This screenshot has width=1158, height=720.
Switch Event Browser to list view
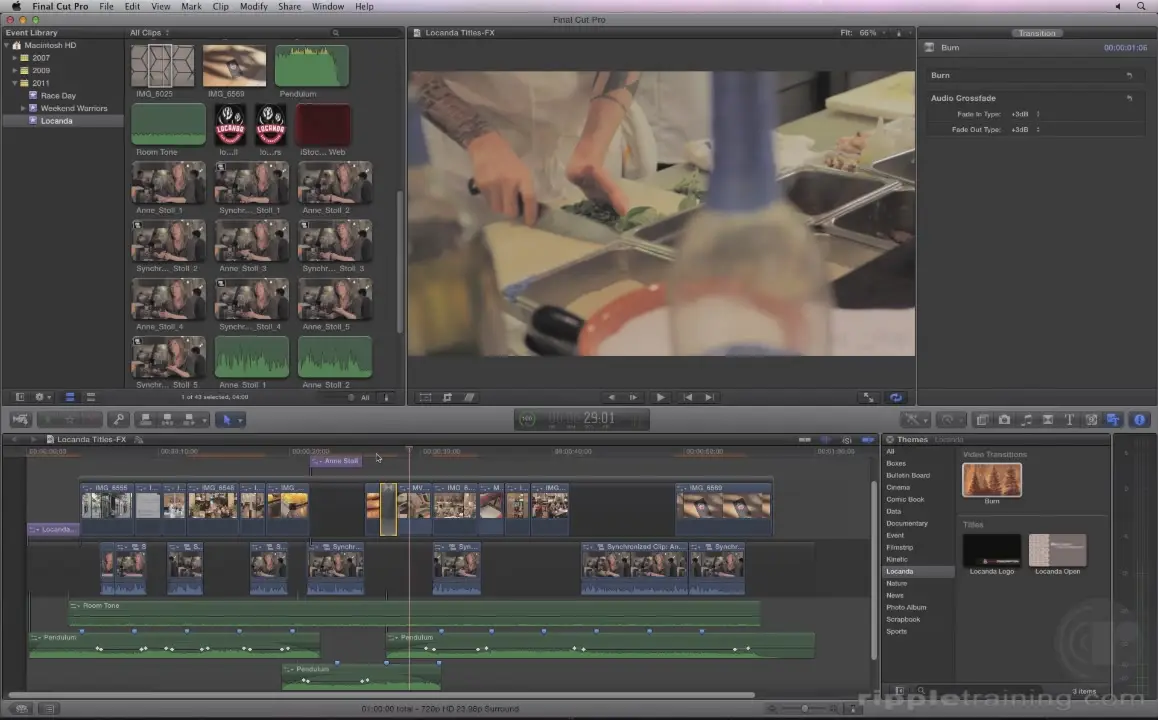coord(90,397)
